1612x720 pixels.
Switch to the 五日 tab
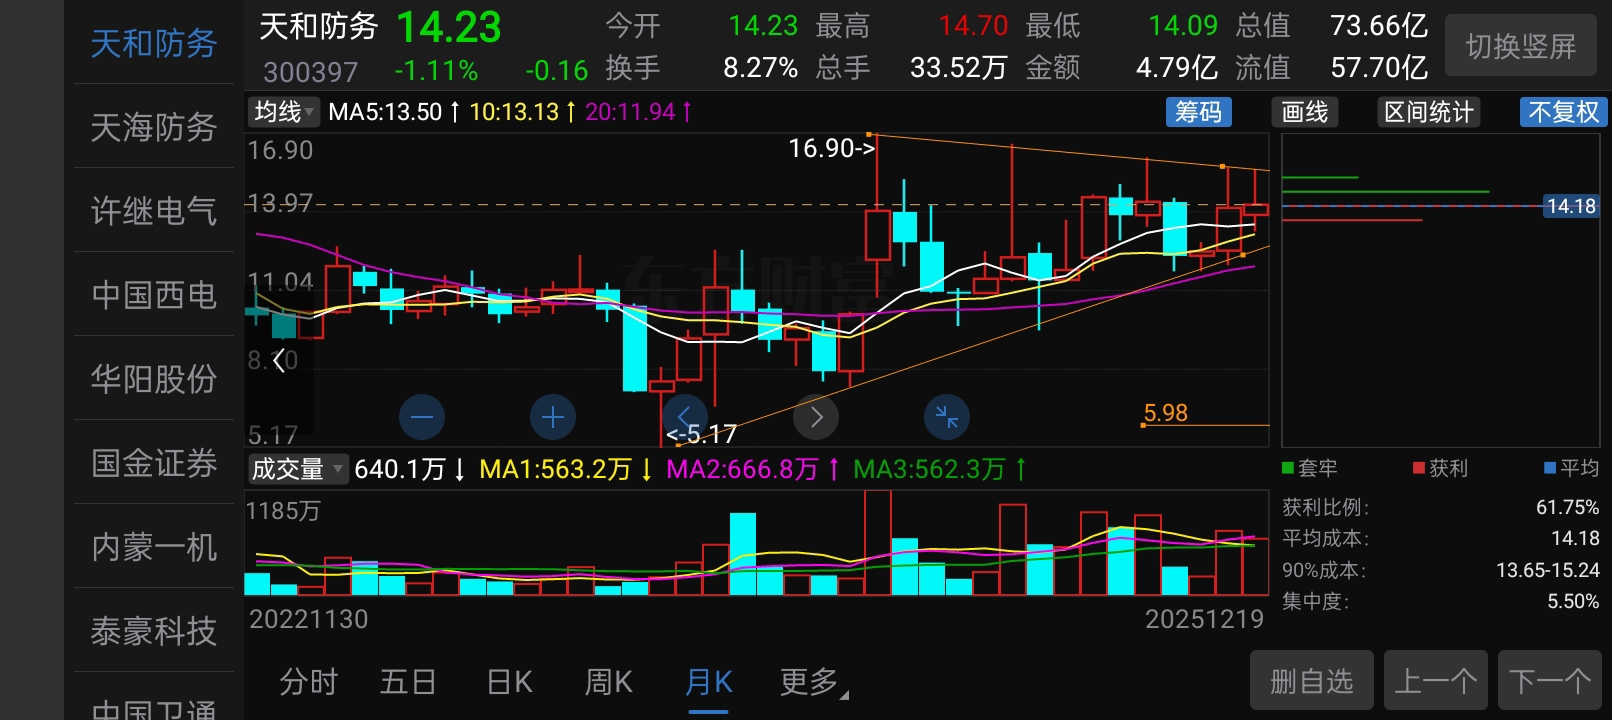pos(408,682)
